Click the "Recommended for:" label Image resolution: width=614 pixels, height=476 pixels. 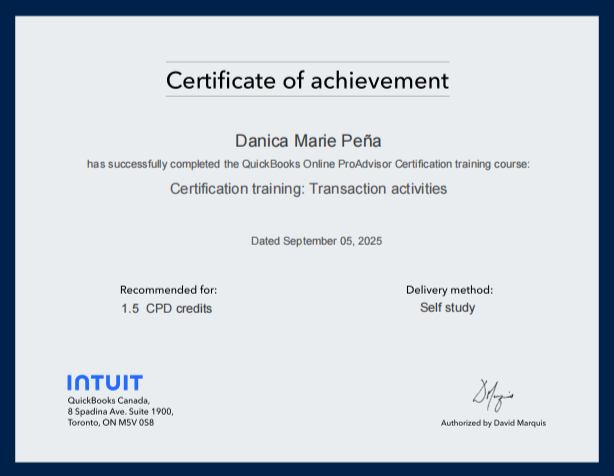[x=168, y=290]
